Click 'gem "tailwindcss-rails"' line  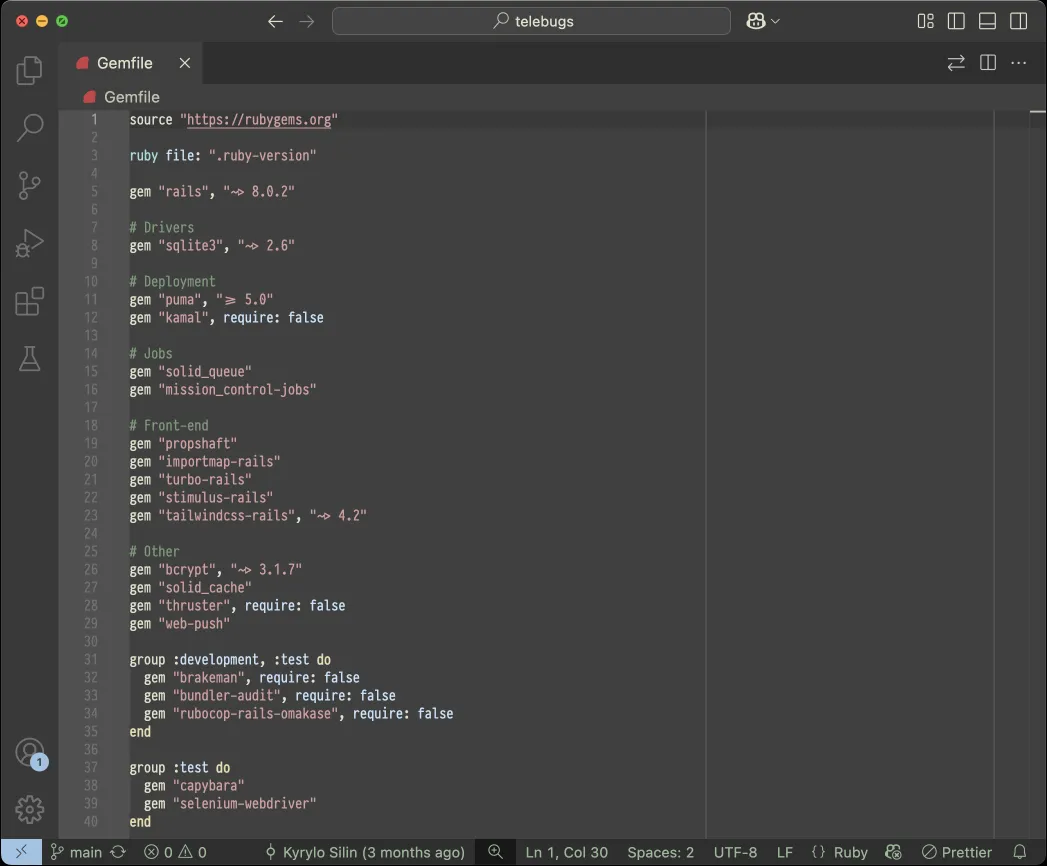(x=248, y=515)
